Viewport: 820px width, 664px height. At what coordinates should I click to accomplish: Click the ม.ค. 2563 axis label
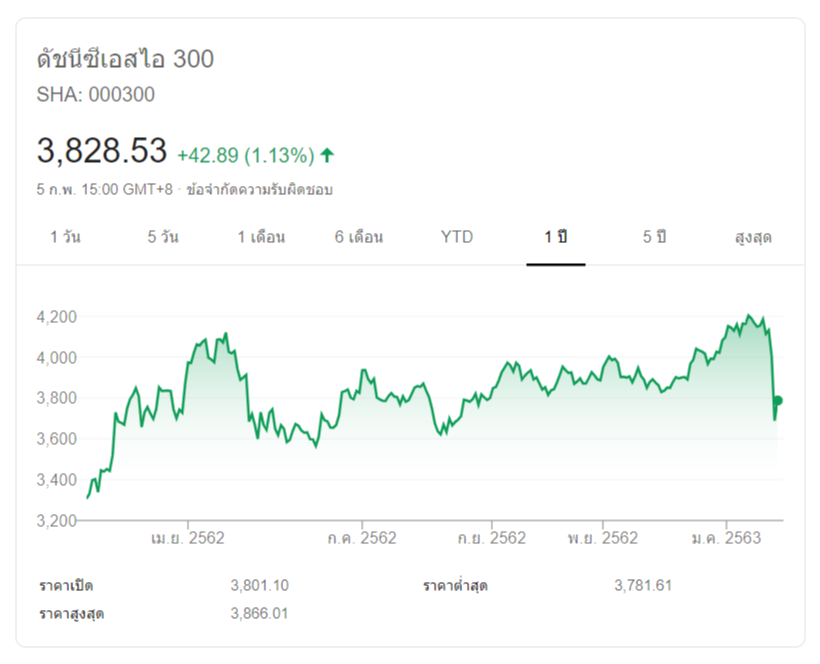click(x=726, y=538)
